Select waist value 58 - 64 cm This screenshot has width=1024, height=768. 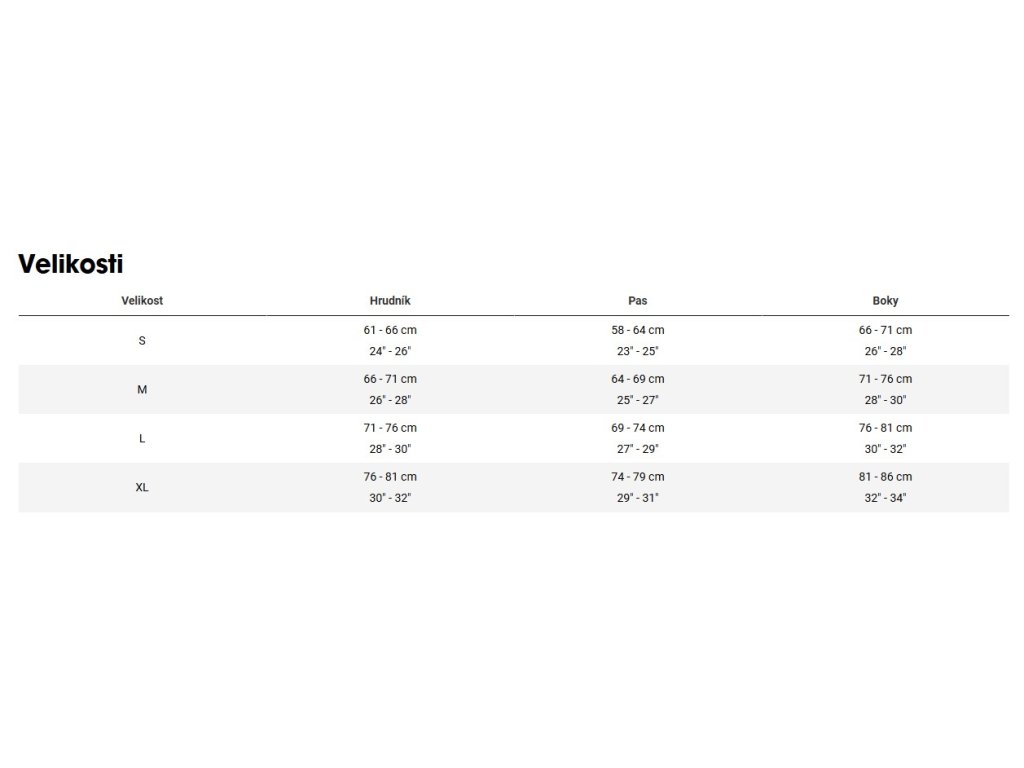(x=638, y=330)
